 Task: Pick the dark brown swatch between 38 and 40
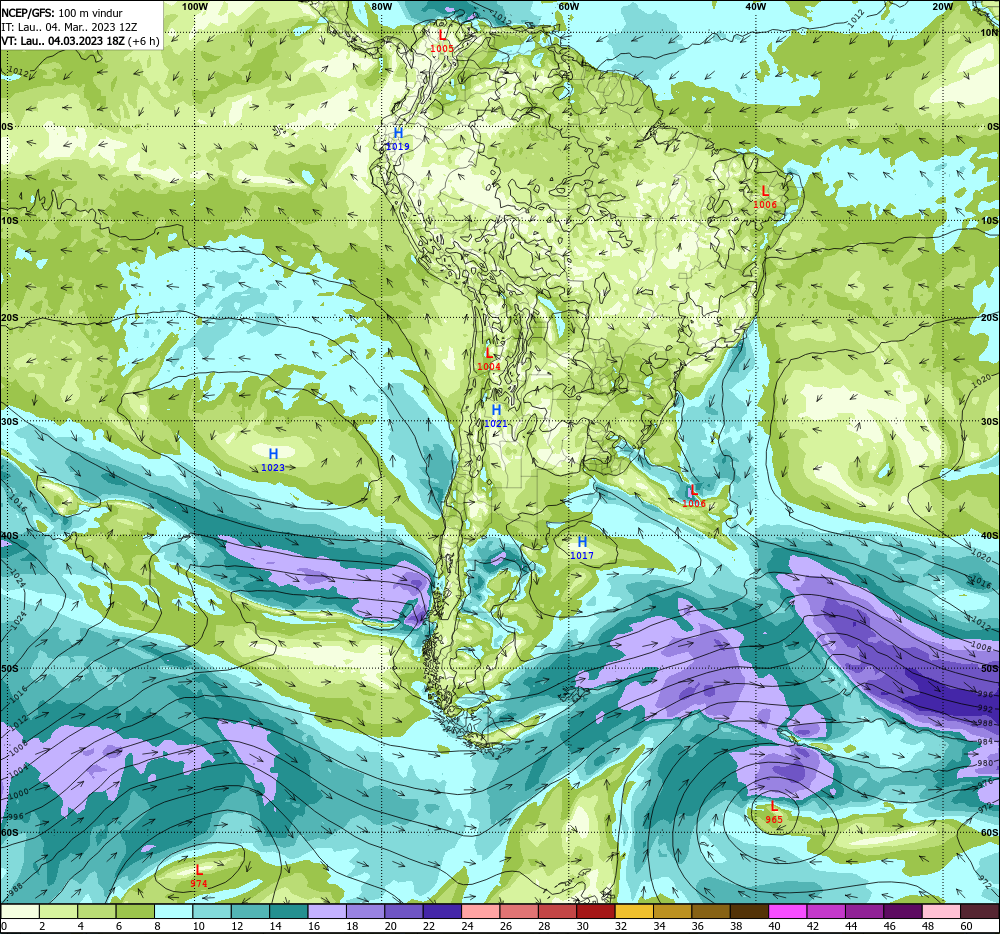[x=749, y=911]
